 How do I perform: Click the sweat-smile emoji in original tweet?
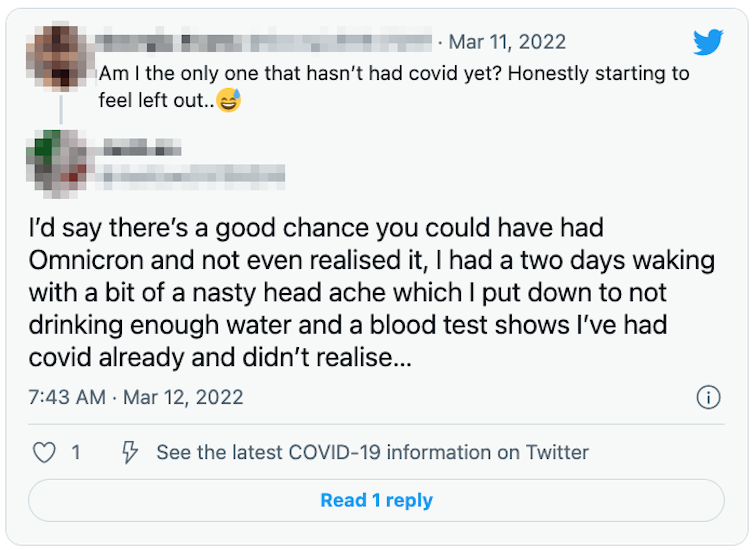point(229,101)
